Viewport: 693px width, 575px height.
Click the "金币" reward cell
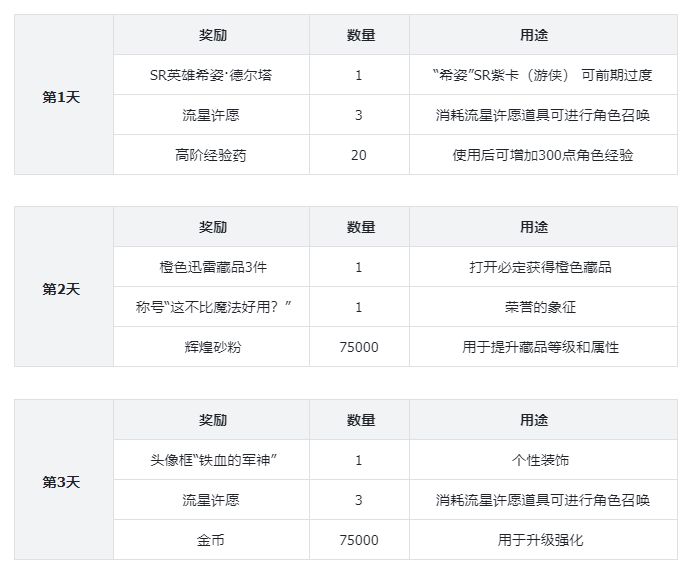click(x=211, y=540)
